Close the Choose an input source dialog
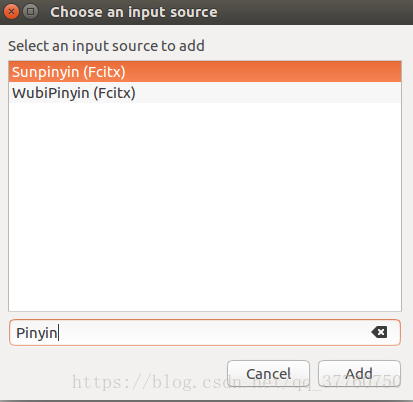This screenshot has height=402, width=413. pyautogui.click(x=11, y=12)
